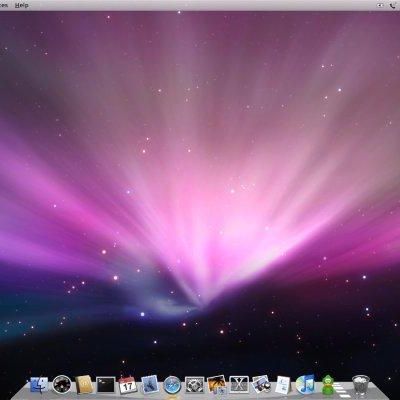The height and width of the screenshot is (400, 400).
Task: Open System Preferences gear icon
Action: click(195, 385)
